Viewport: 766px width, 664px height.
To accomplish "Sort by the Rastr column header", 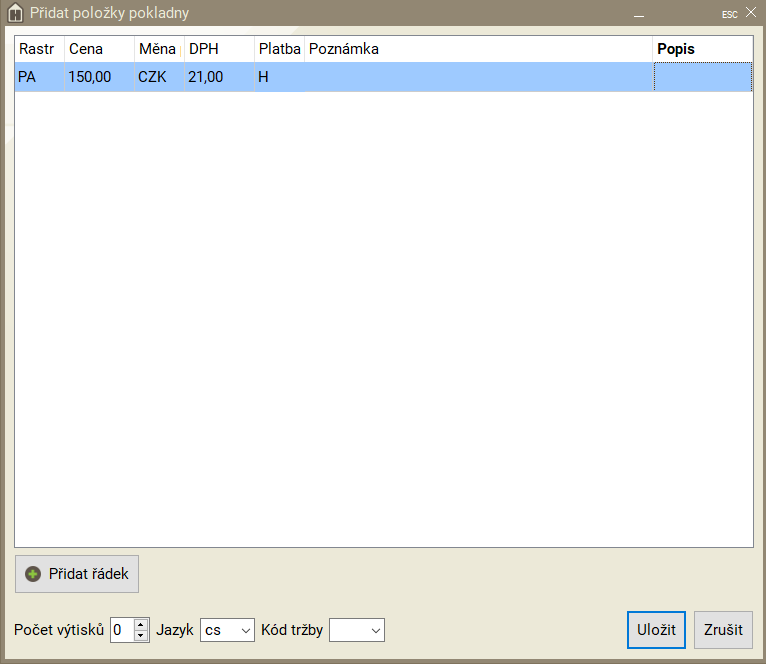I will 39,49.
